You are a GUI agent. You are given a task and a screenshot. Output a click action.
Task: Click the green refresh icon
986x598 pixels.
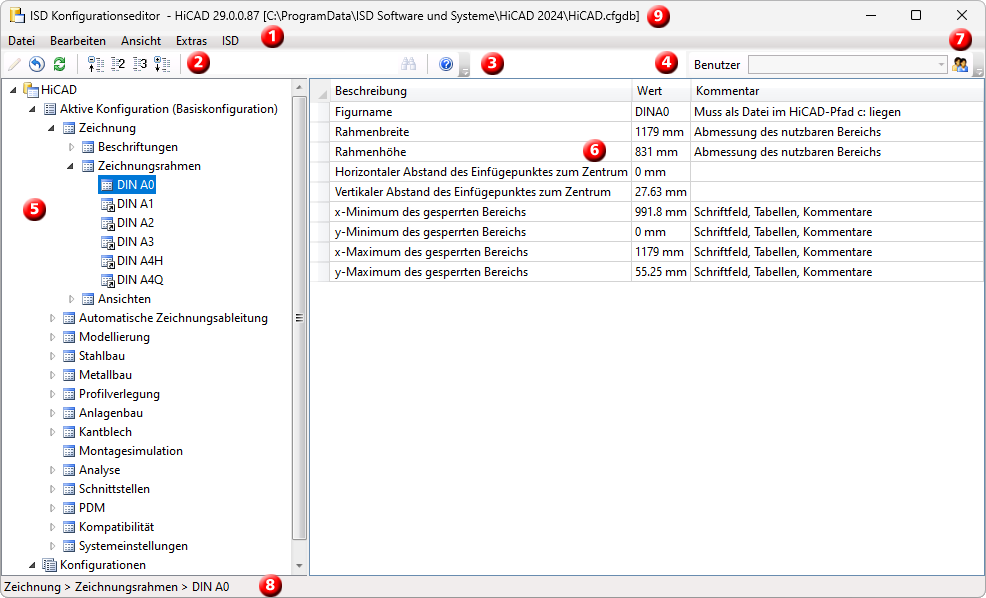click(60, 64)
